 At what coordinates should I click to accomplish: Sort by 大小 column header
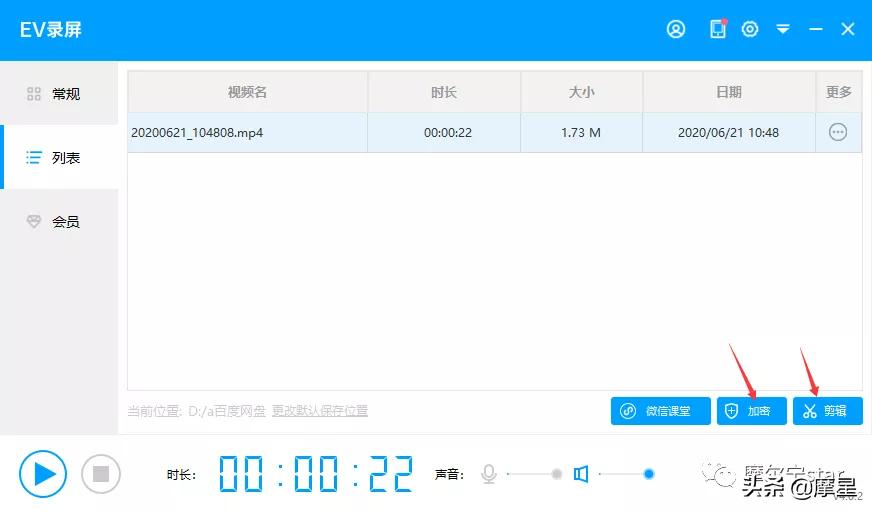tap(582, 92)
